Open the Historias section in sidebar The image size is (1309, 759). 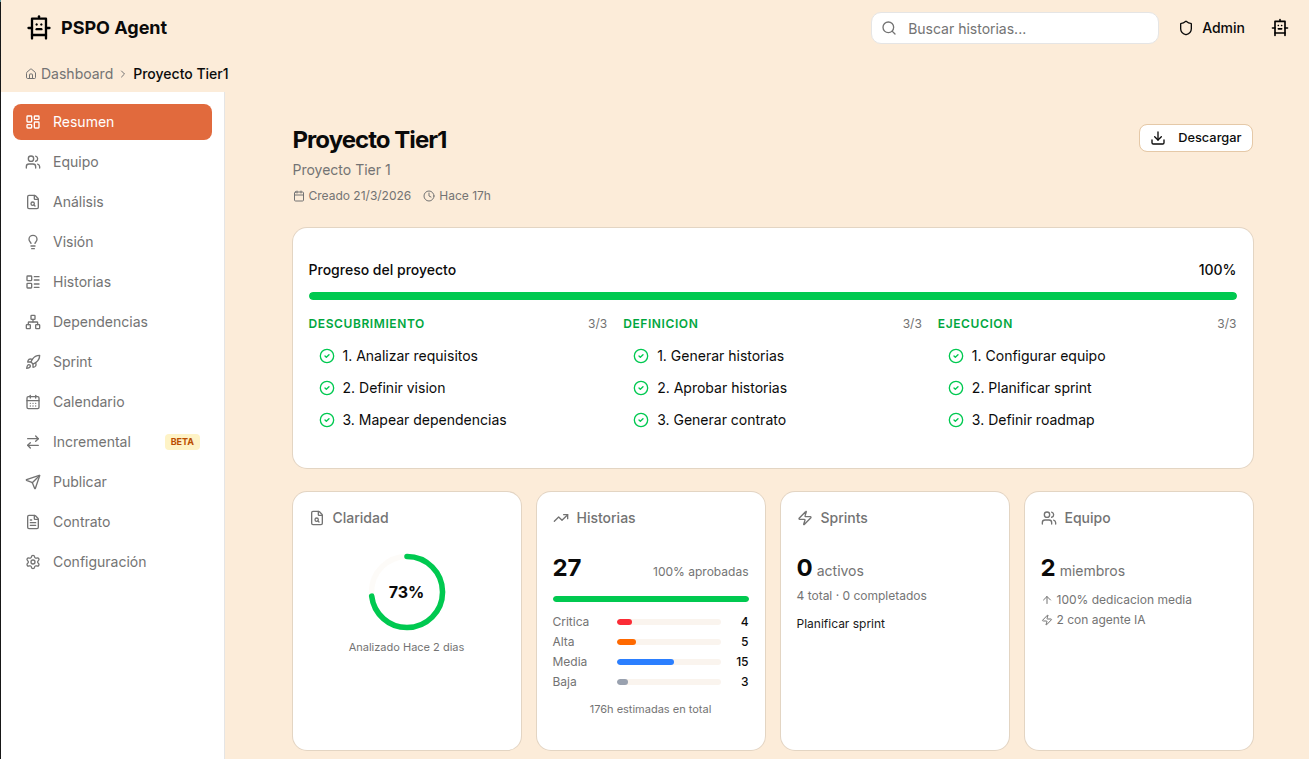pyautogui.click(x=82, y=282)
